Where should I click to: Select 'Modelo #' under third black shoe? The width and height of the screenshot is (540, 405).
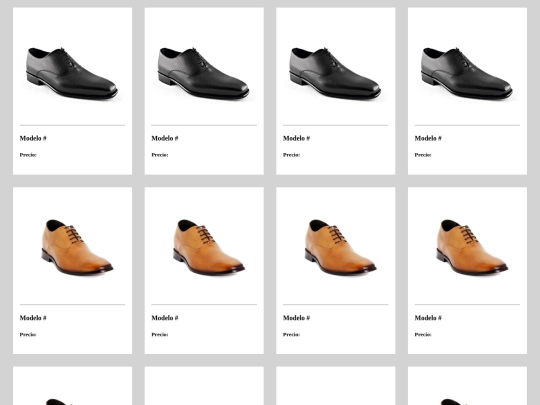point(297,138)
